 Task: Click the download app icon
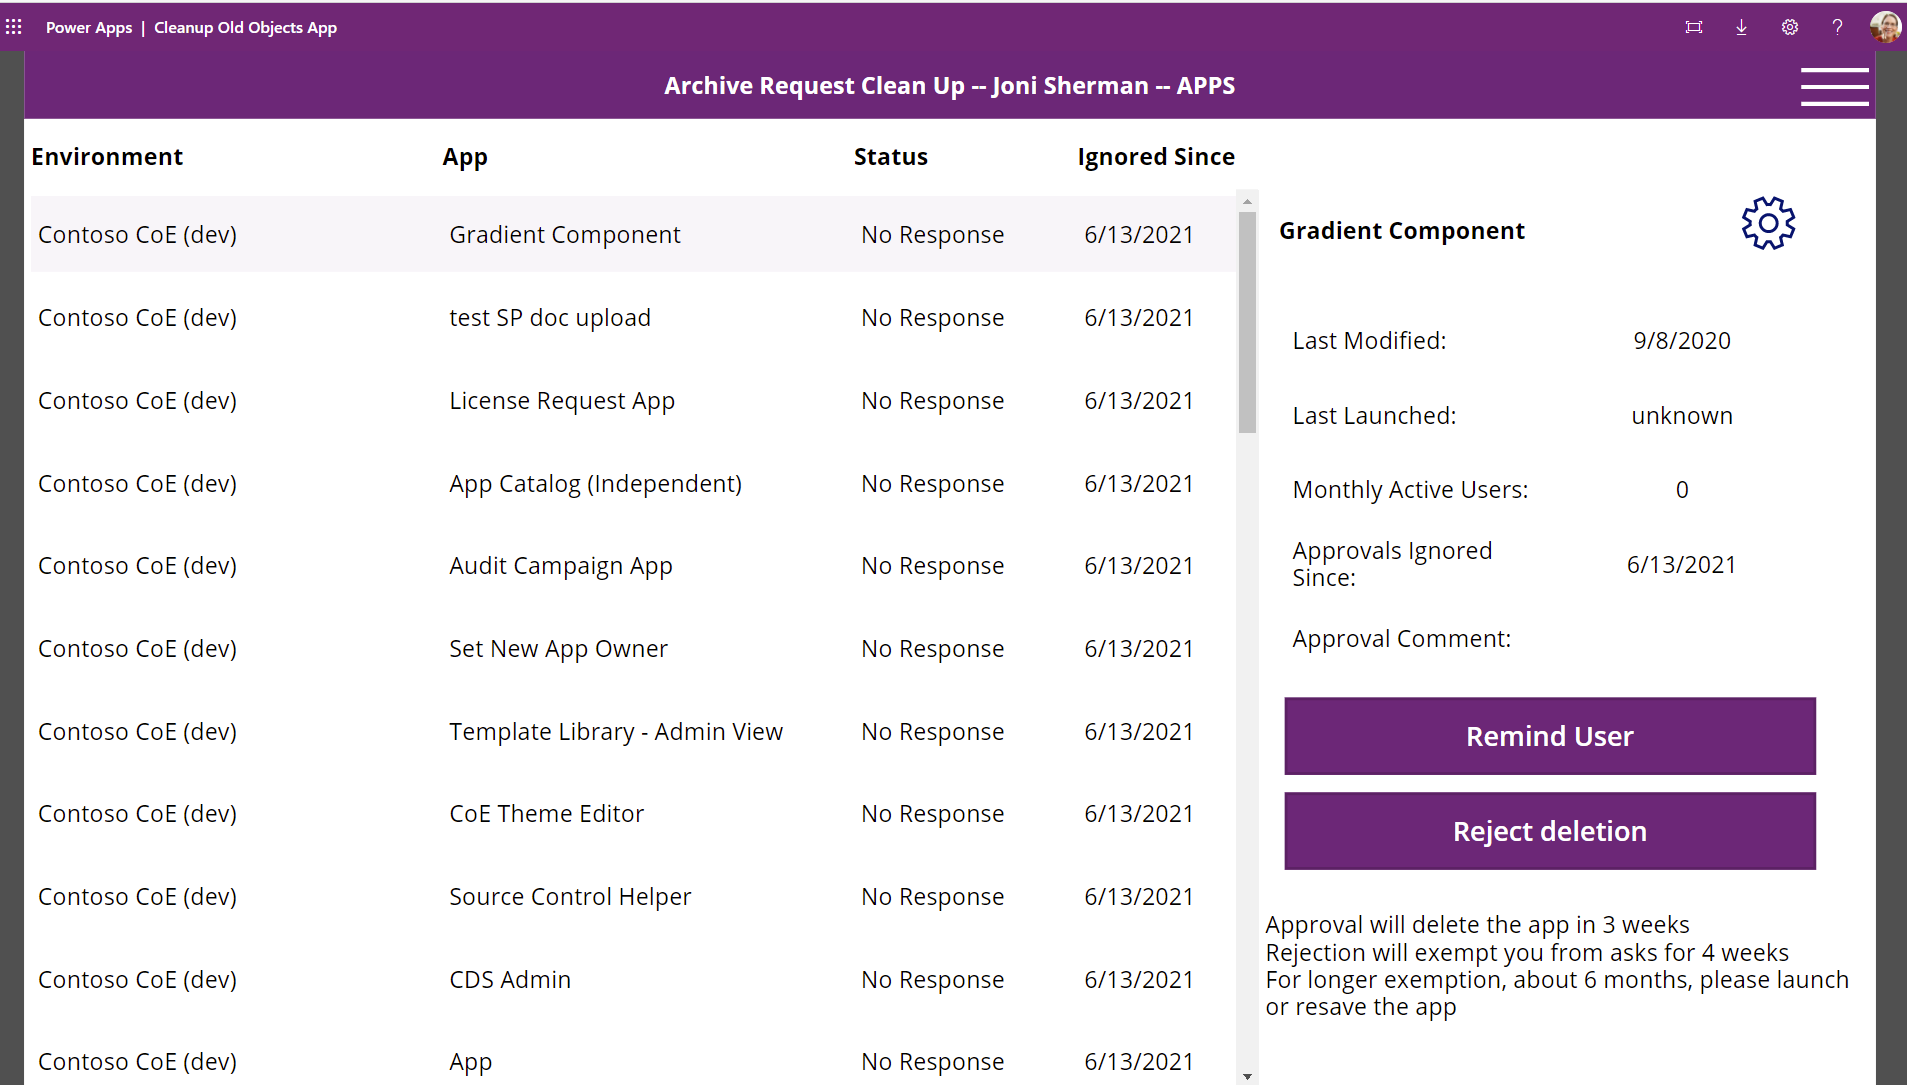pyautogui.click(x=1741, y=27)
